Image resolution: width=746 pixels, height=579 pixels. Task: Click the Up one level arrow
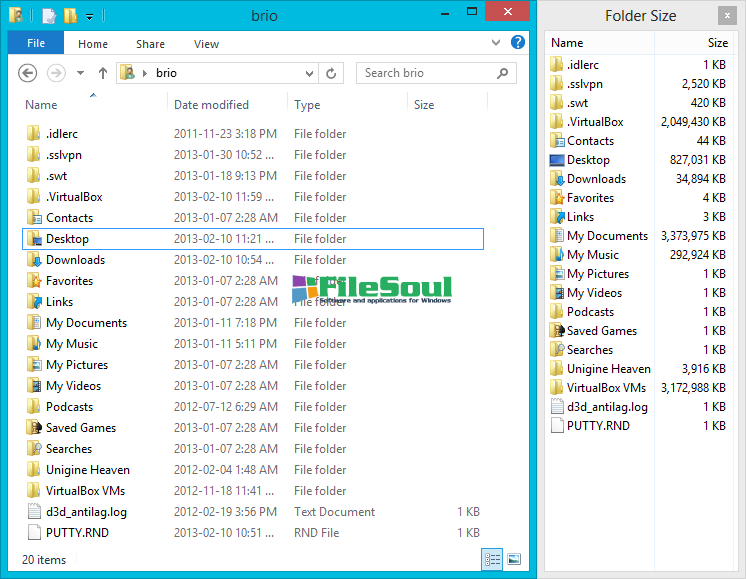tap(102, 73)
